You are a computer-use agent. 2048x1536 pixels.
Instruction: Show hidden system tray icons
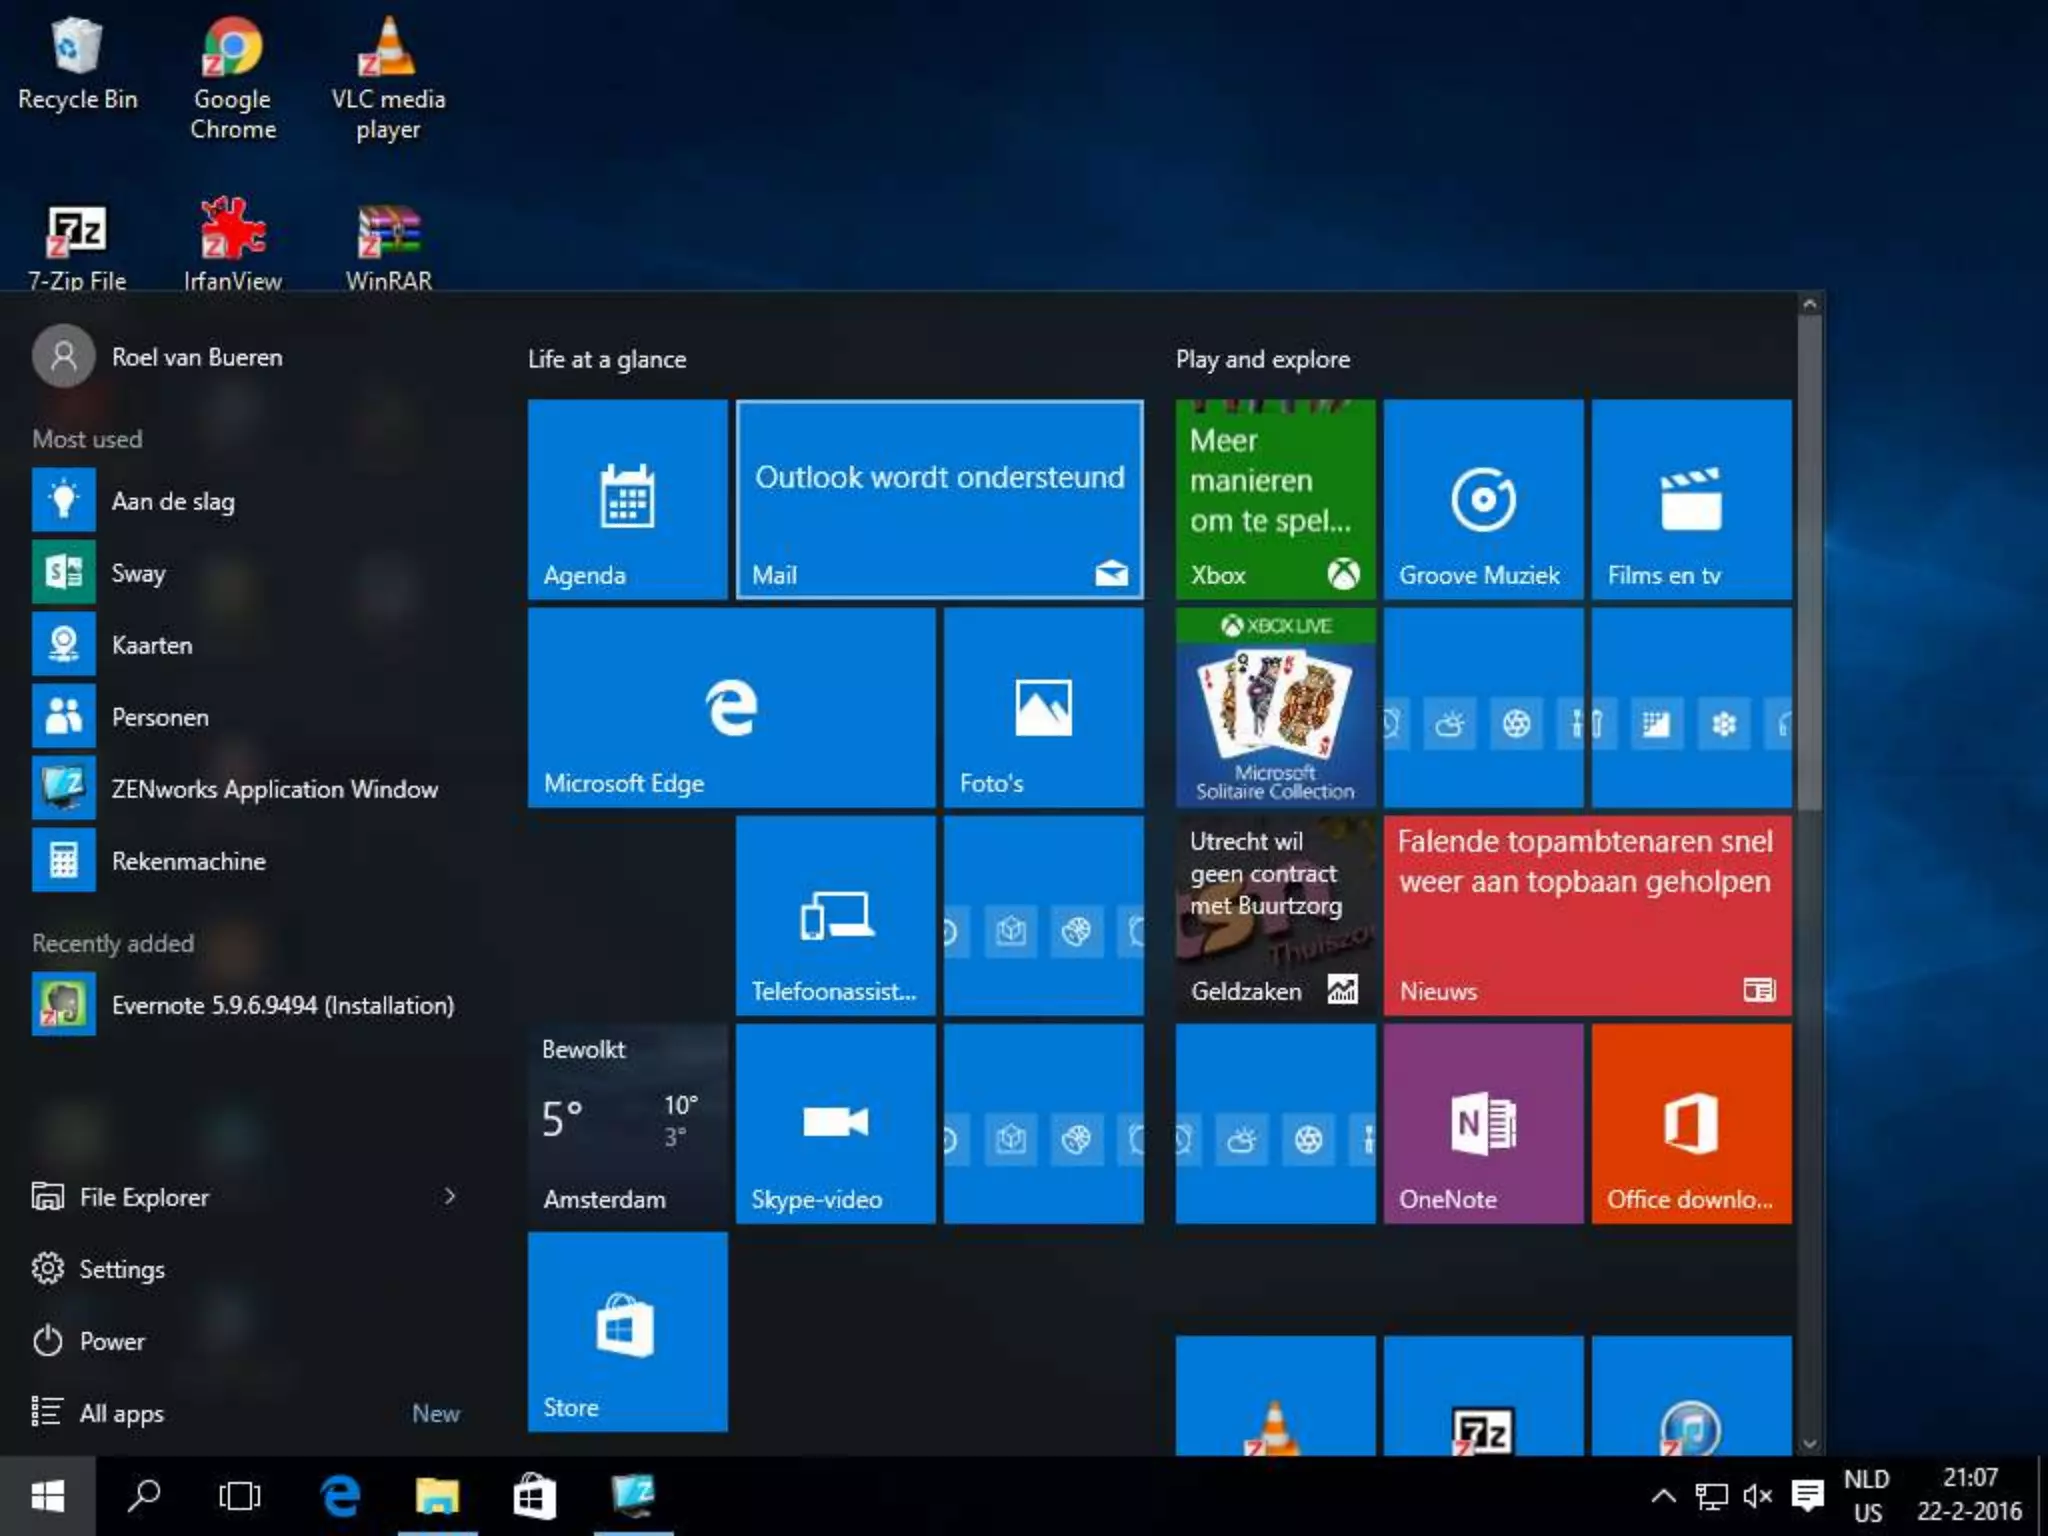click(1663, 1495)
